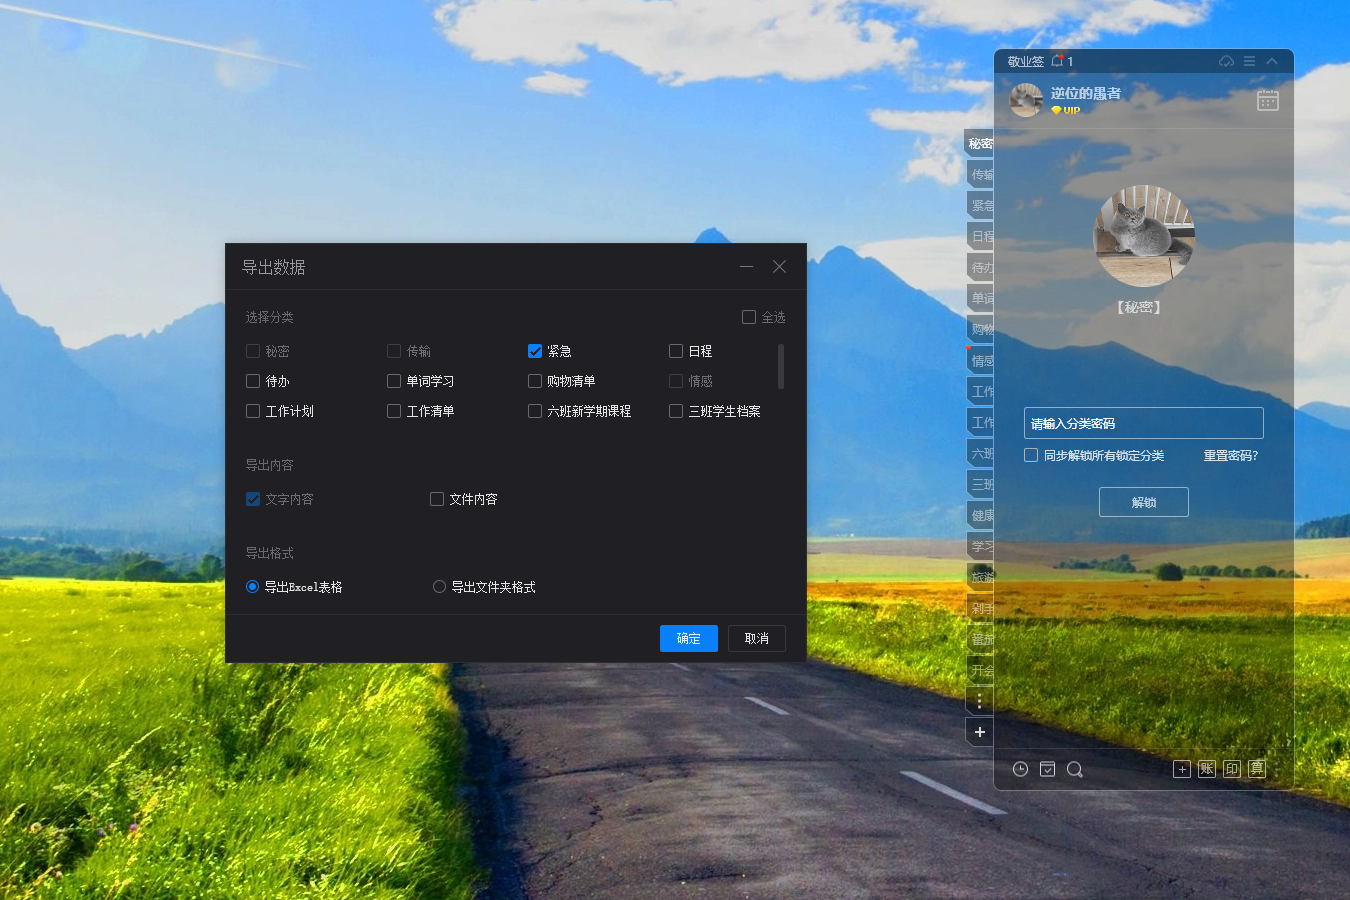The width and height of the screenshot is (1350, 900).
Task: Open the hamburger menu in 敬业签 header
Action: pyautogui.click(x=1249, y=61)
